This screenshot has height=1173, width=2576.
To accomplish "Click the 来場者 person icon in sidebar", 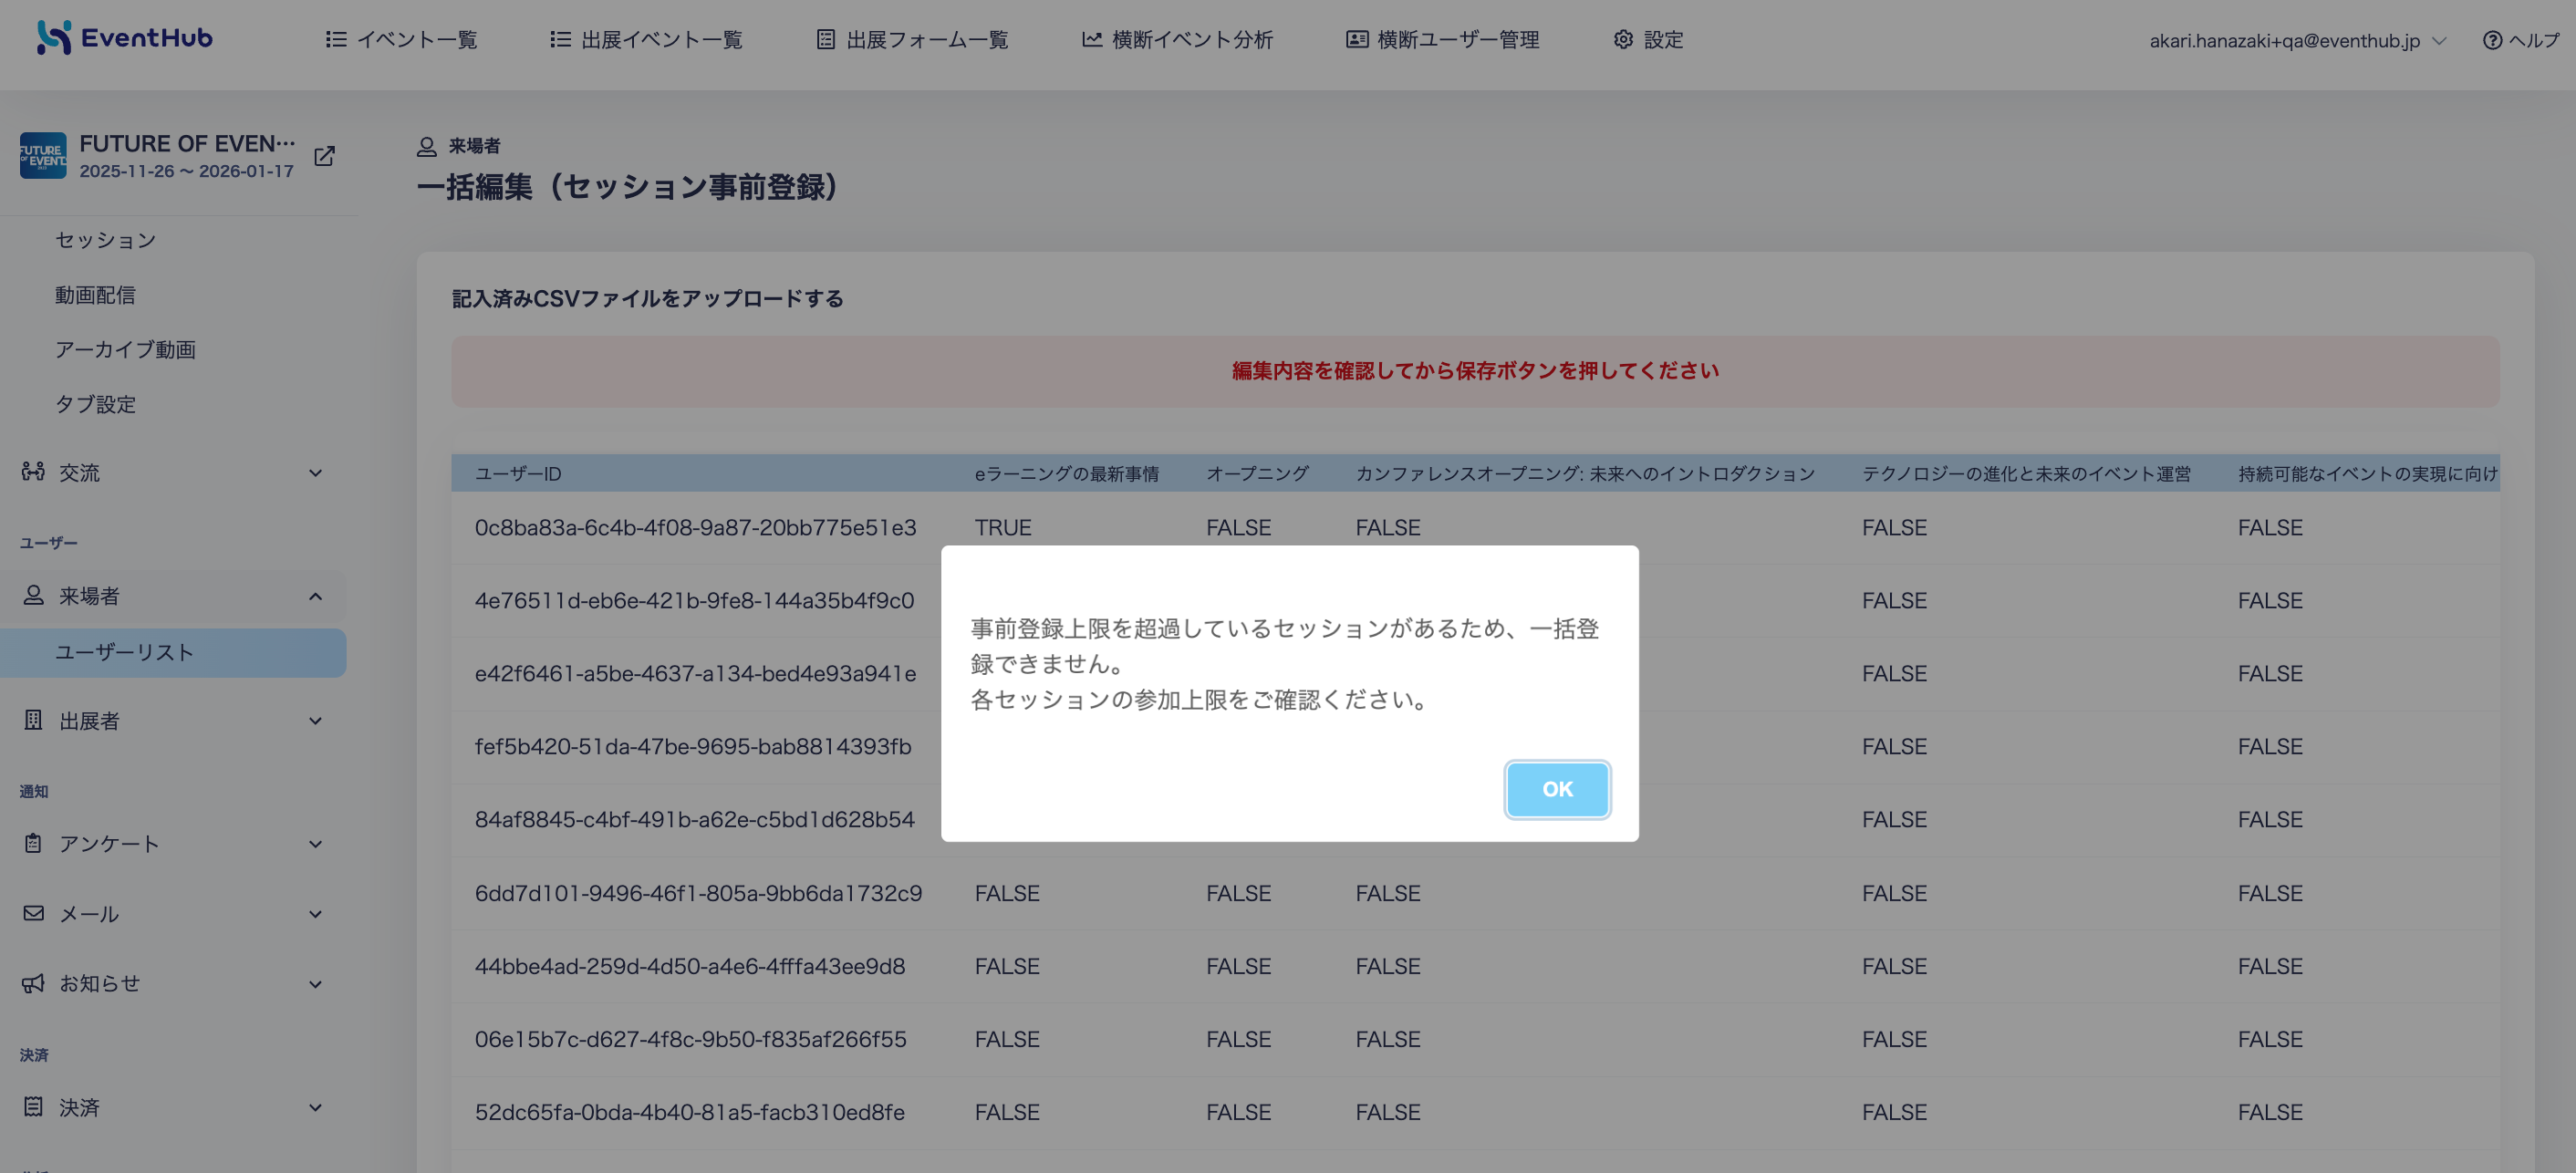I will pos(33,595).
